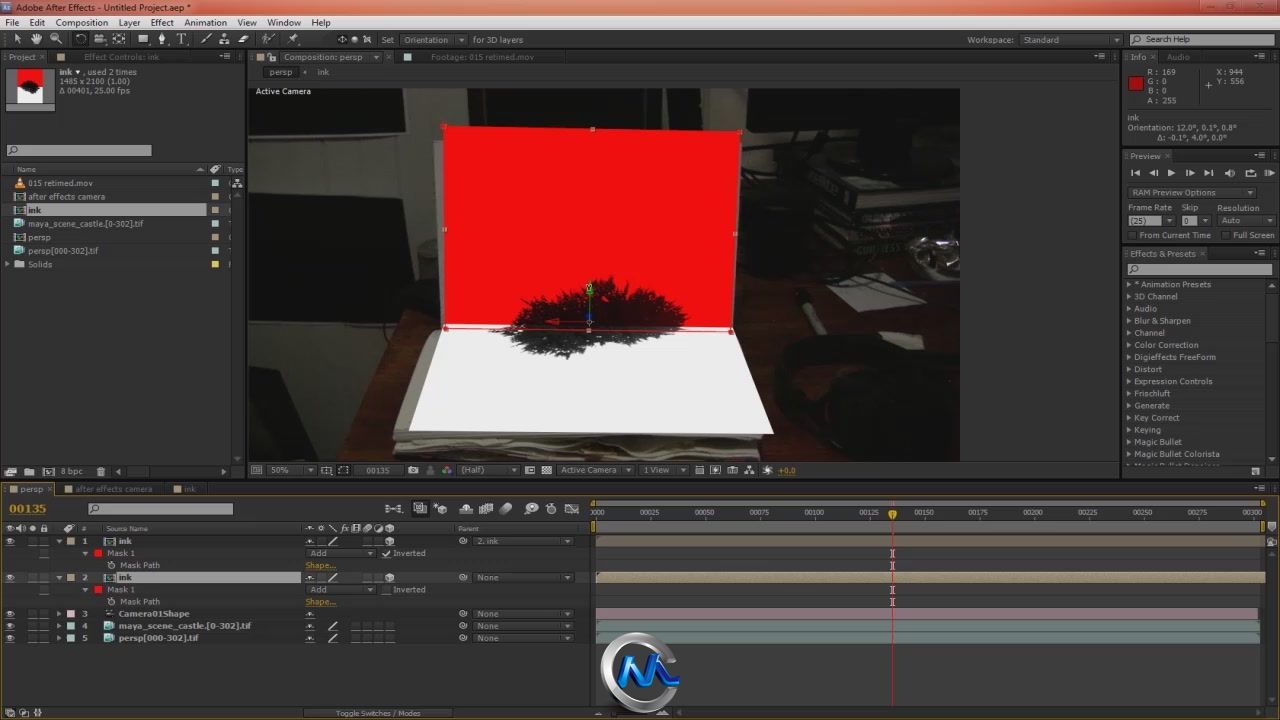Select the Eraser tool
This screenshot has width=1280, height=720.
point(243,39)
